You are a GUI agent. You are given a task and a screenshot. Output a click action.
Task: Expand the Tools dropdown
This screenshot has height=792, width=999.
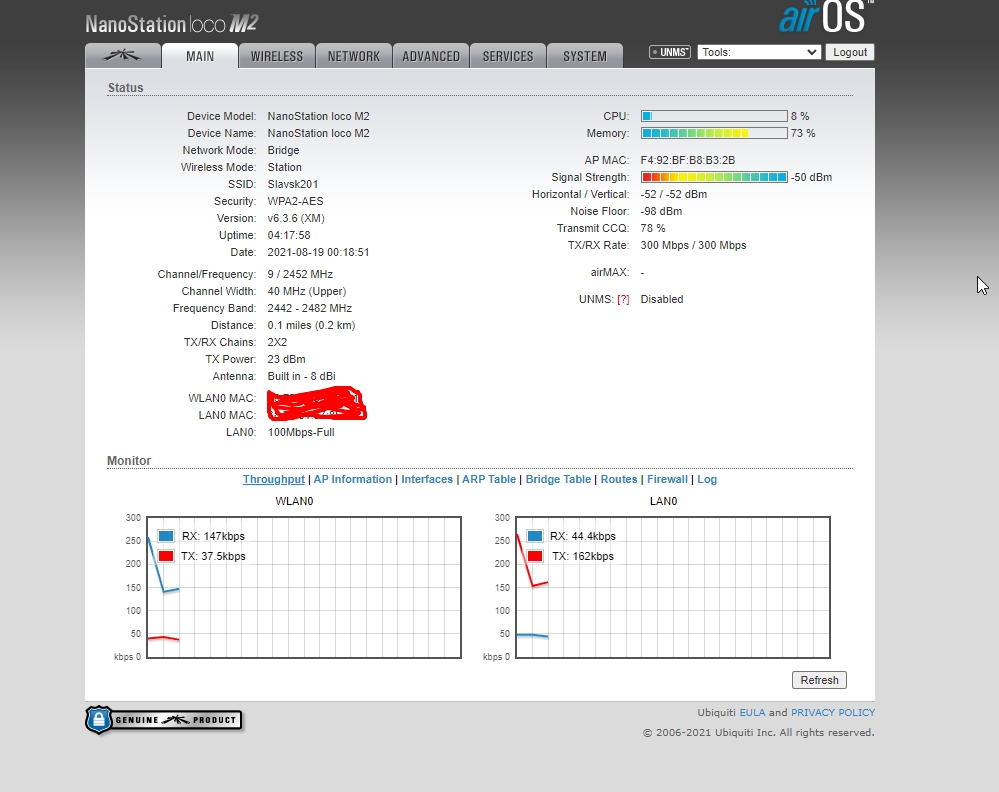759,52
